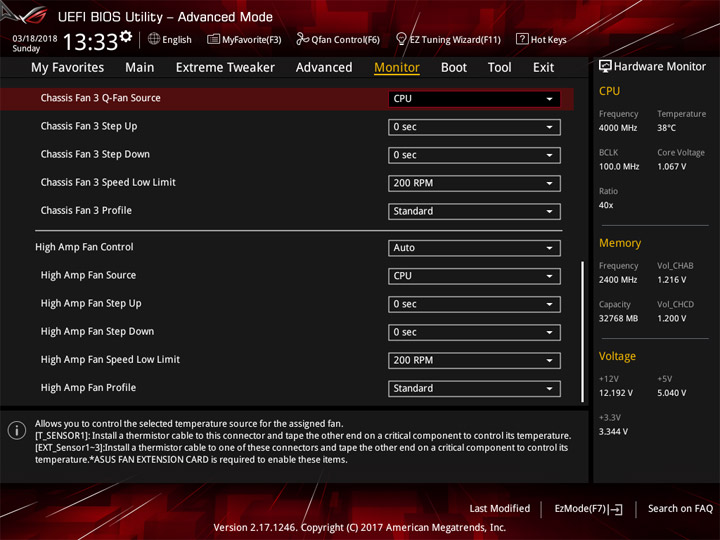Click the CPU frequency value 4000 MHz

[618, 128]
